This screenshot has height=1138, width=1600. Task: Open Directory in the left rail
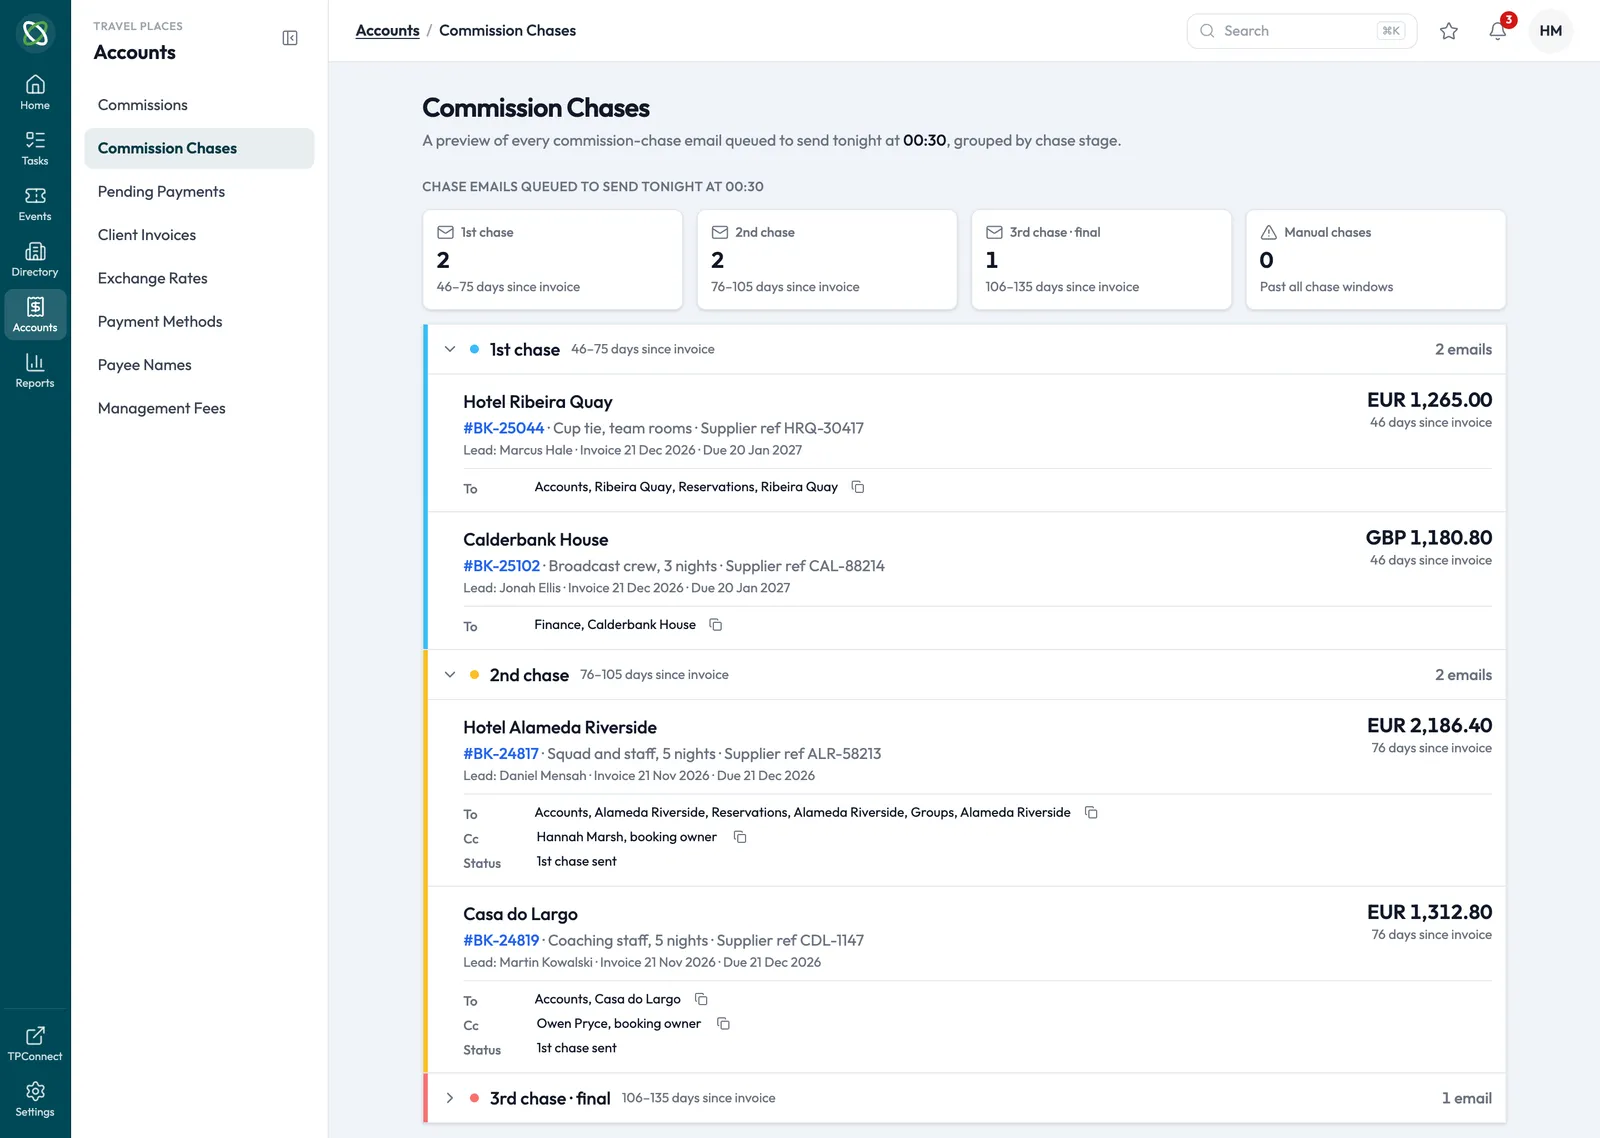coord(35,259)
